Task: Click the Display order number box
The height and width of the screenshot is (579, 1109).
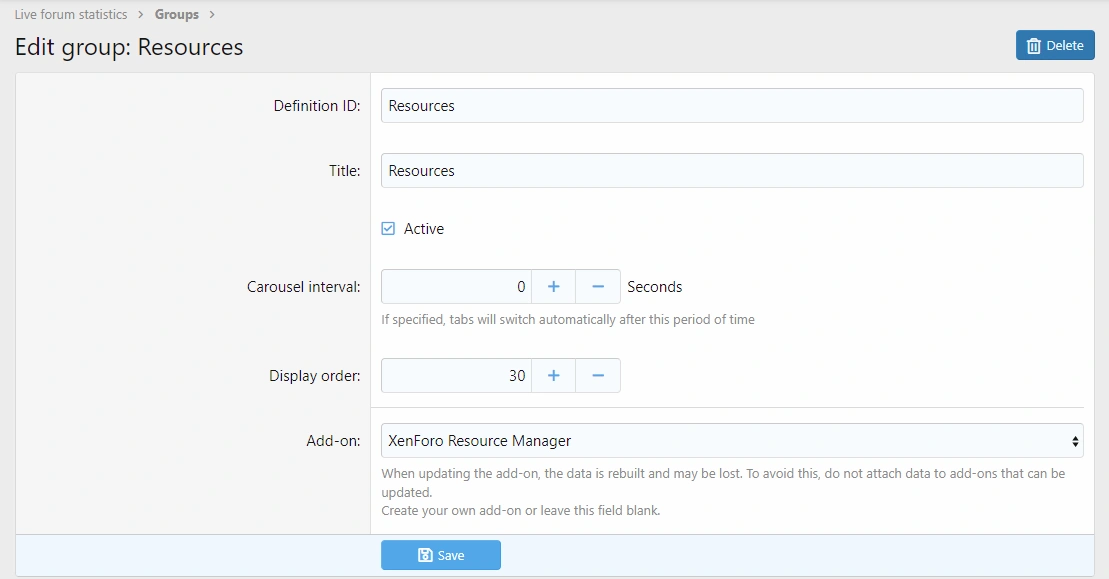Action: [x=456, y=376]
